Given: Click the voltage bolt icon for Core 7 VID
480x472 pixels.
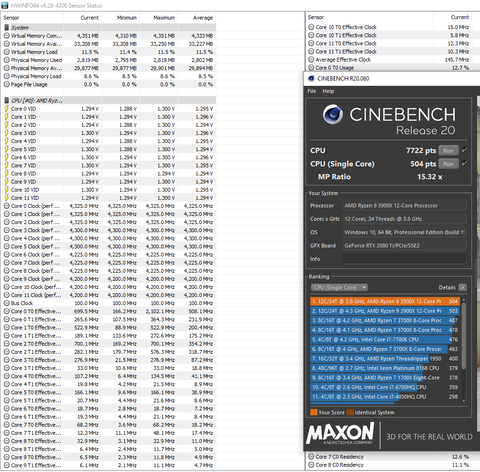Looking at the screenshot, I should point(6,165).
